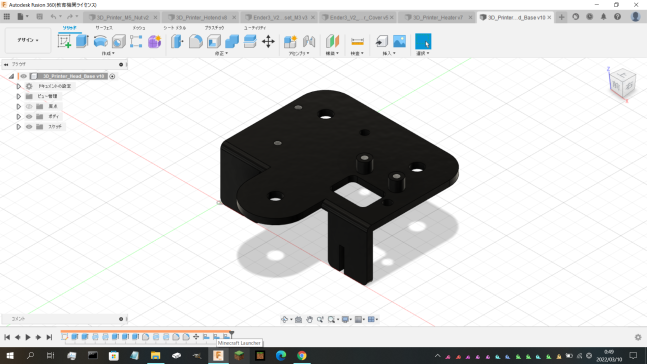Toggle the activate-component radio button
Image resolution: width=647 pixels, height=364 pixels.
pyautogui.click(x=112, y=76)
